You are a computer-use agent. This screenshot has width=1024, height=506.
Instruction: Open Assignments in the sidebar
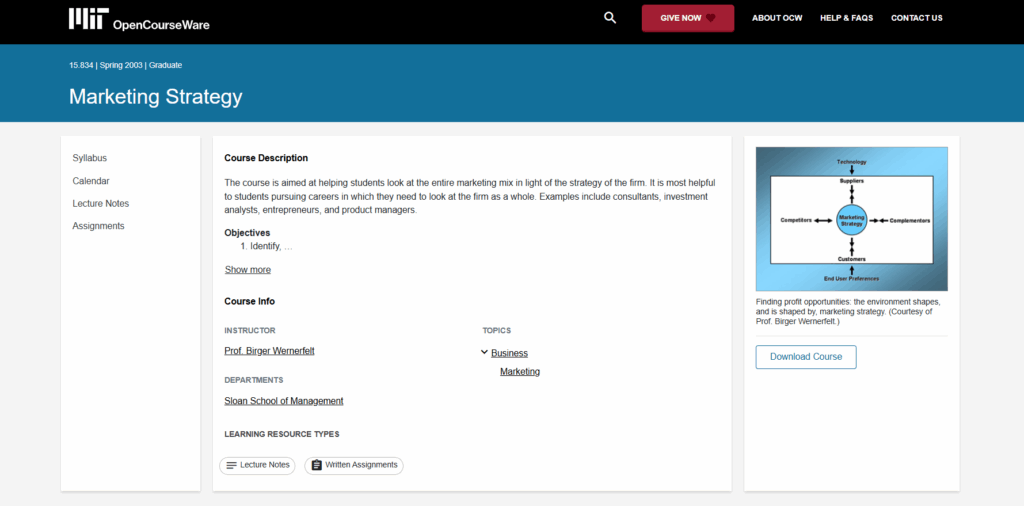[98, 226]
